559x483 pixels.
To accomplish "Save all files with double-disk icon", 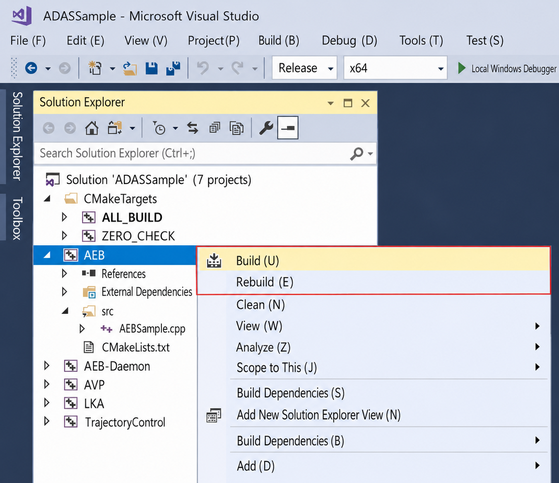I will (x=173, y=68).
